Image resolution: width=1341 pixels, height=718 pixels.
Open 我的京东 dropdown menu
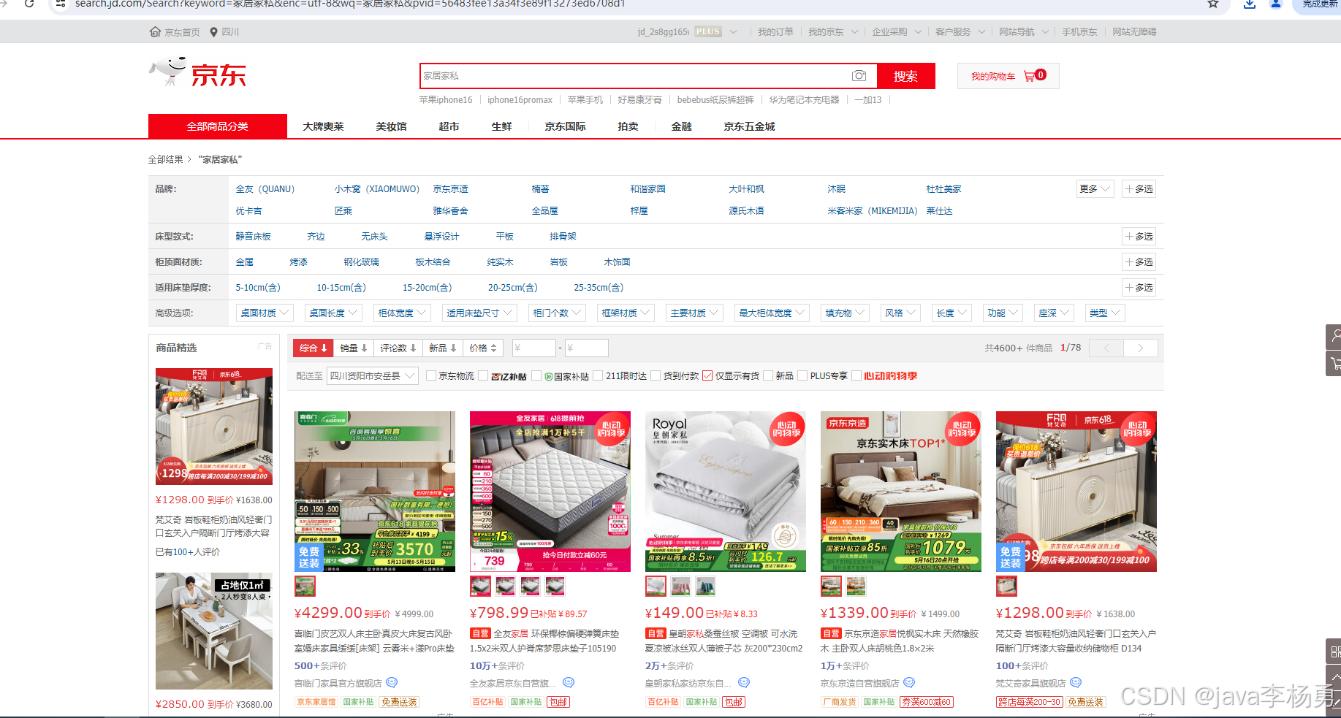coord(832,32)
